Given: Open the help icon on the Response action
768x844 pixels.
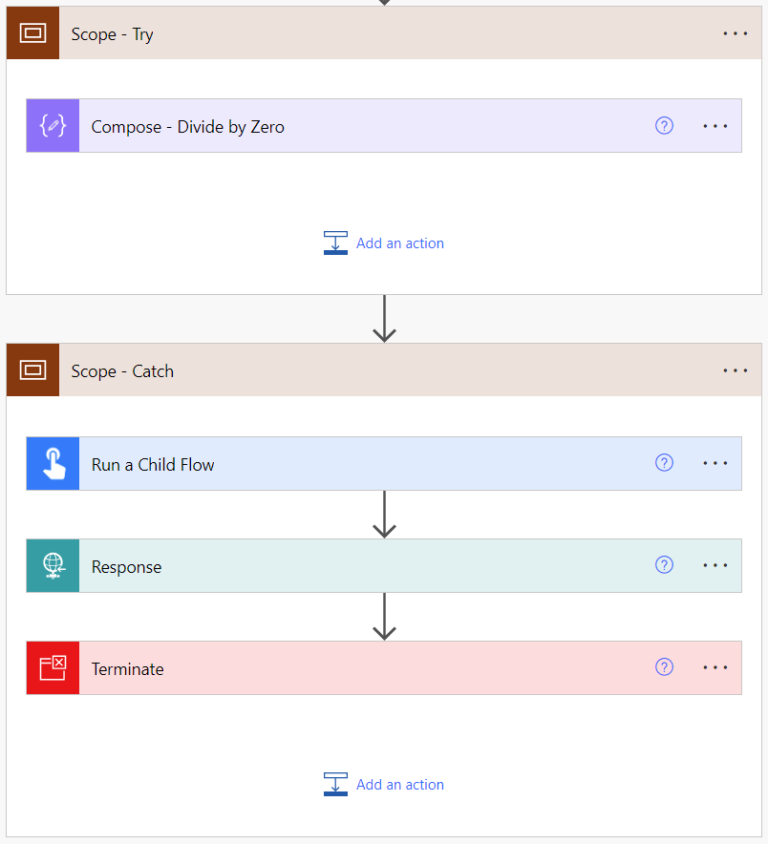Looking at the screenshot, I should click(x=664, y=565).
